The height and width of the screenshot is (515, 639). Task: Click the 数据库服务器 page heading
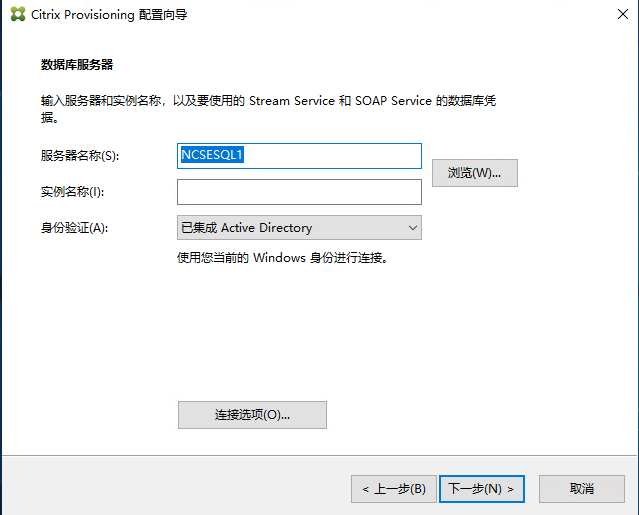[77, 65]
